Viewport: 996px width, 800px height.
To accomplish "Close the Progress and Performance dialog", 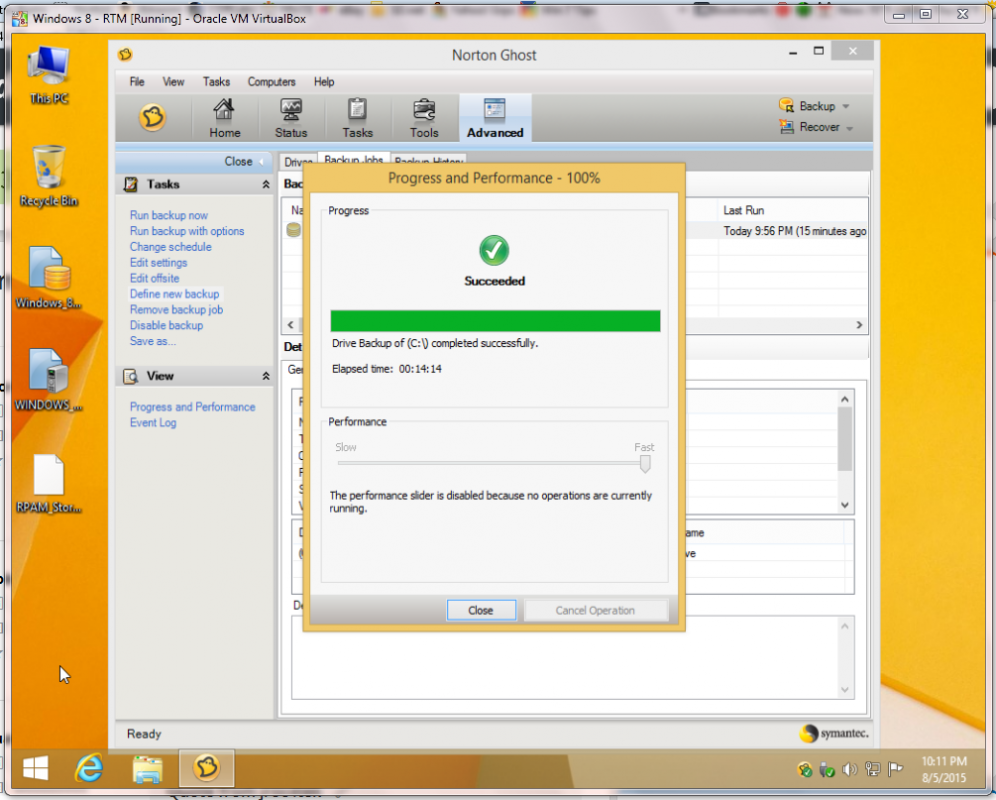I will coord(481,611).
